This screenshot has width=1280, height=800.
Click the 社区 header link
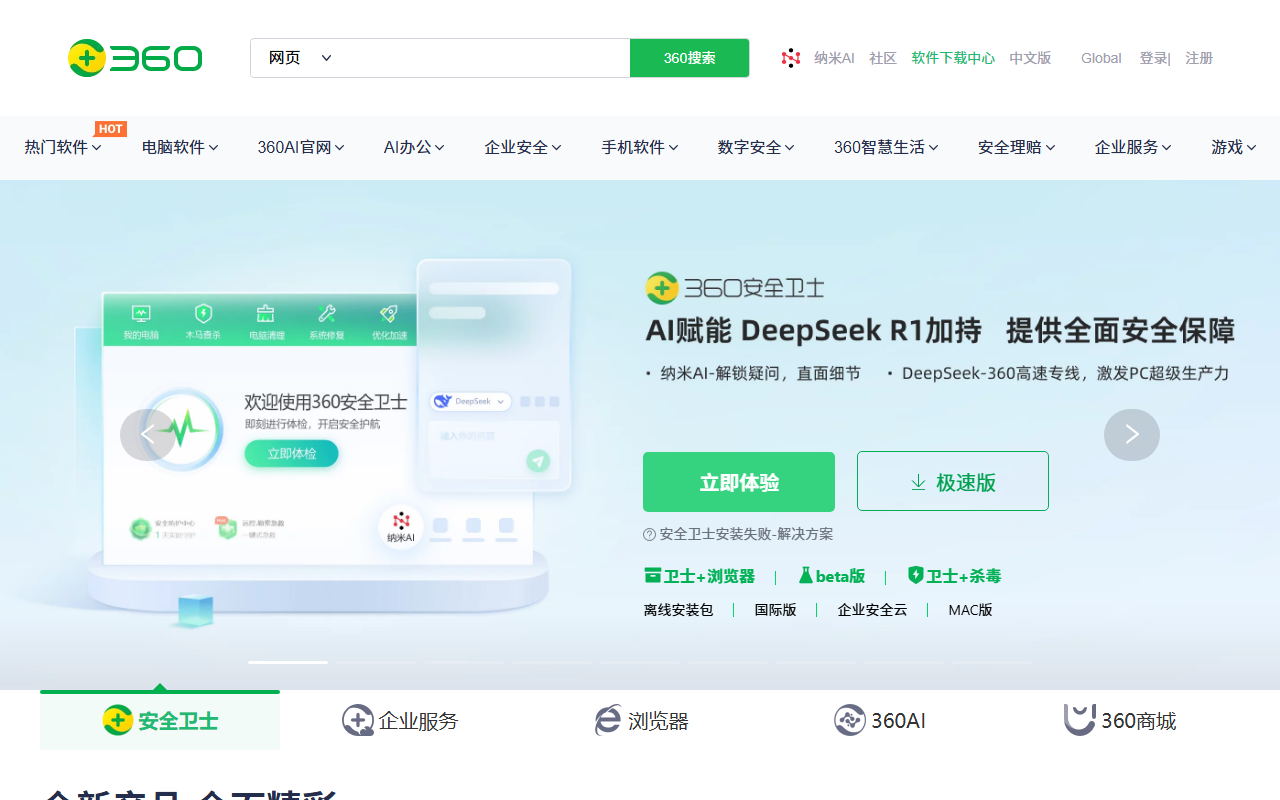click(883, 58)
